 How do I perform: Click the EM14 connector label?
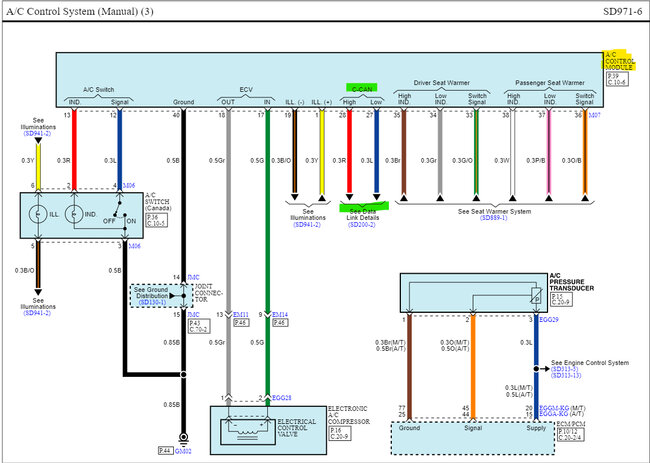tap(280, 315)
